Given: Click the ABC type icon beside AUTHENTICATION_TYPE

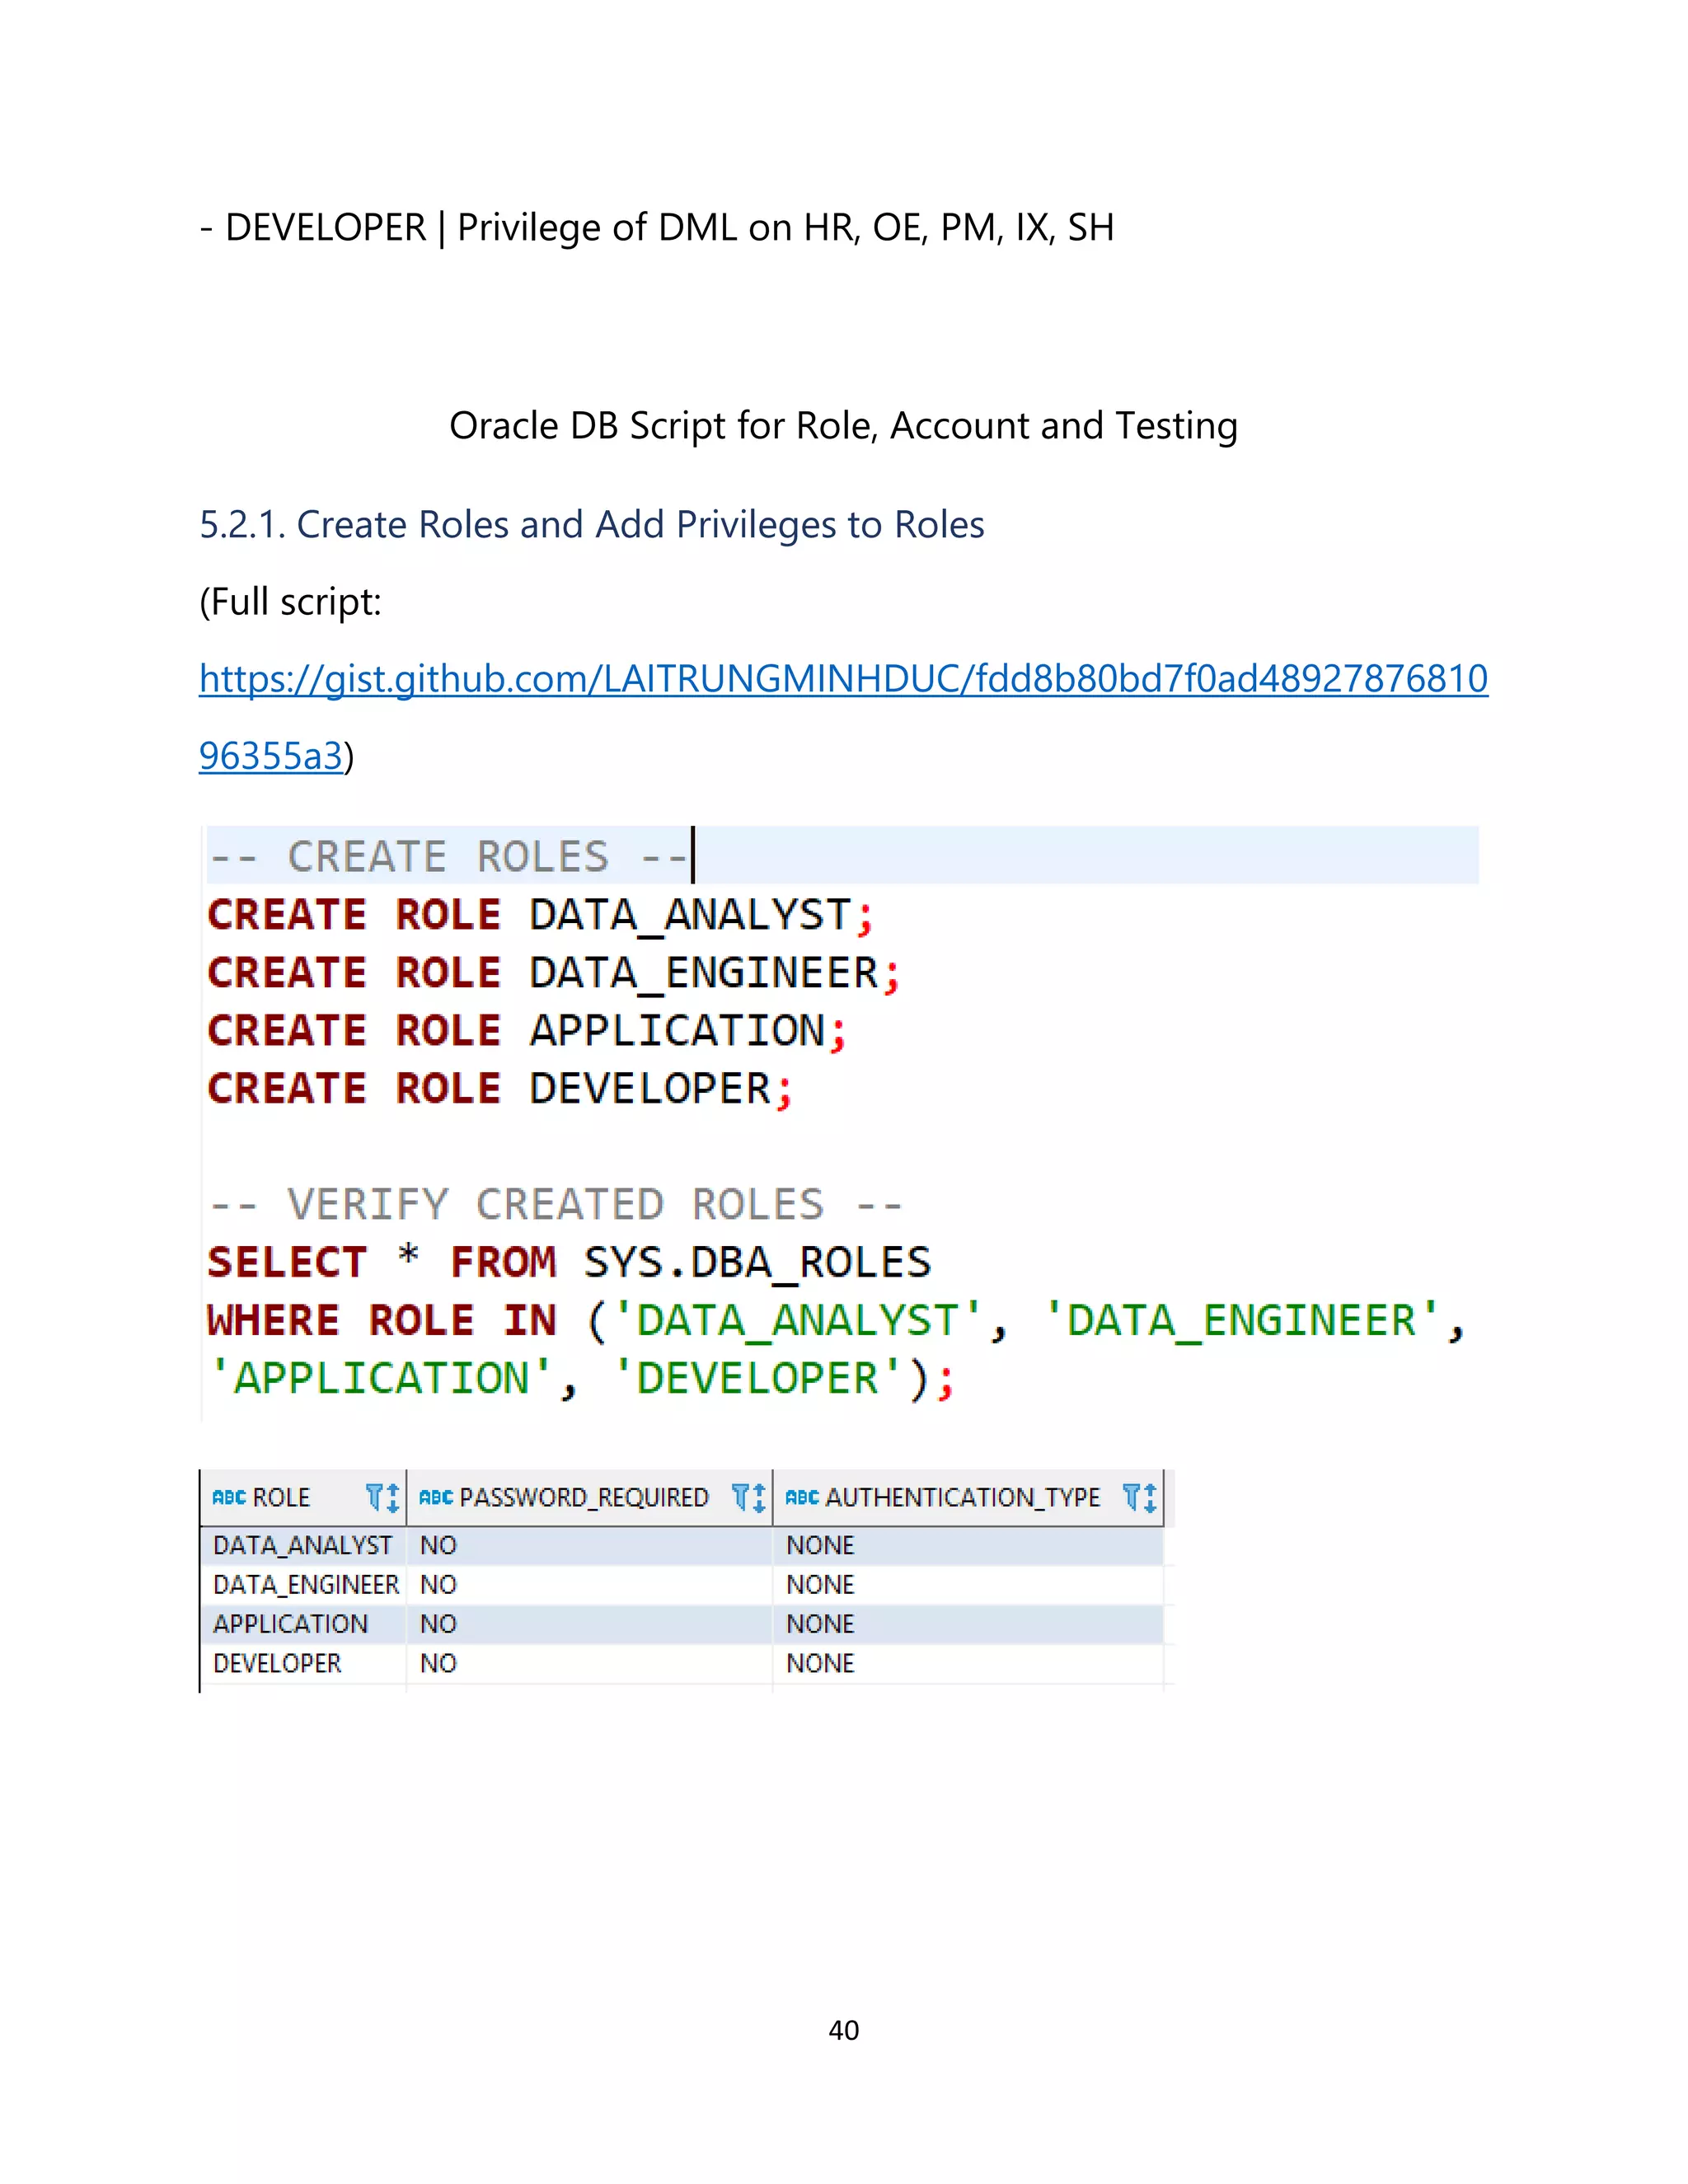Looking at the screenshot, I should click(802, 1497).
